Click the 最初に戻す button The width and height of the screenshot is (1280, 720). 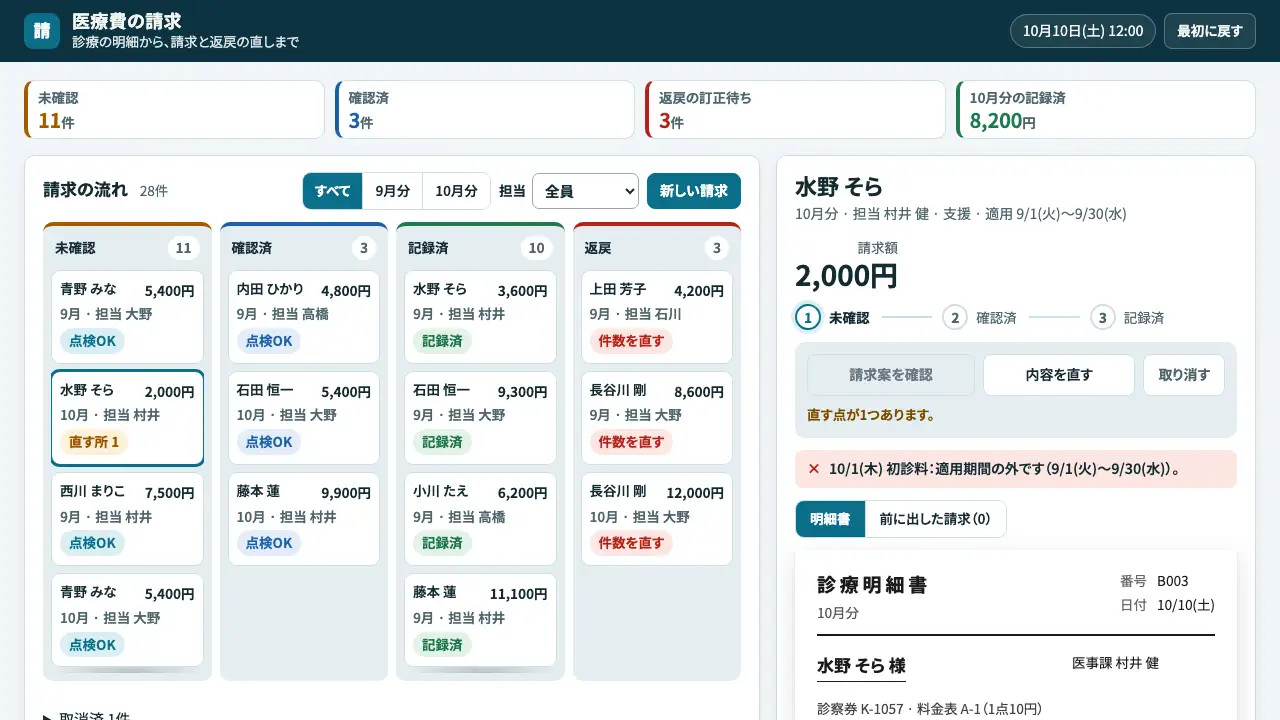tap(1210, 31)
